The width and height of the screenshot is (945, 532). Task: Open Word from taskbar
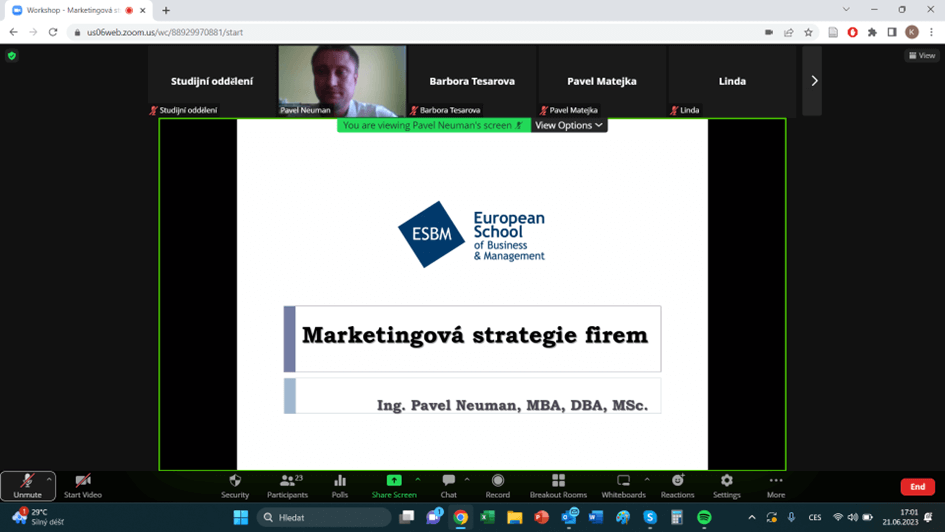pyautogui.click(x=595, y=517)
